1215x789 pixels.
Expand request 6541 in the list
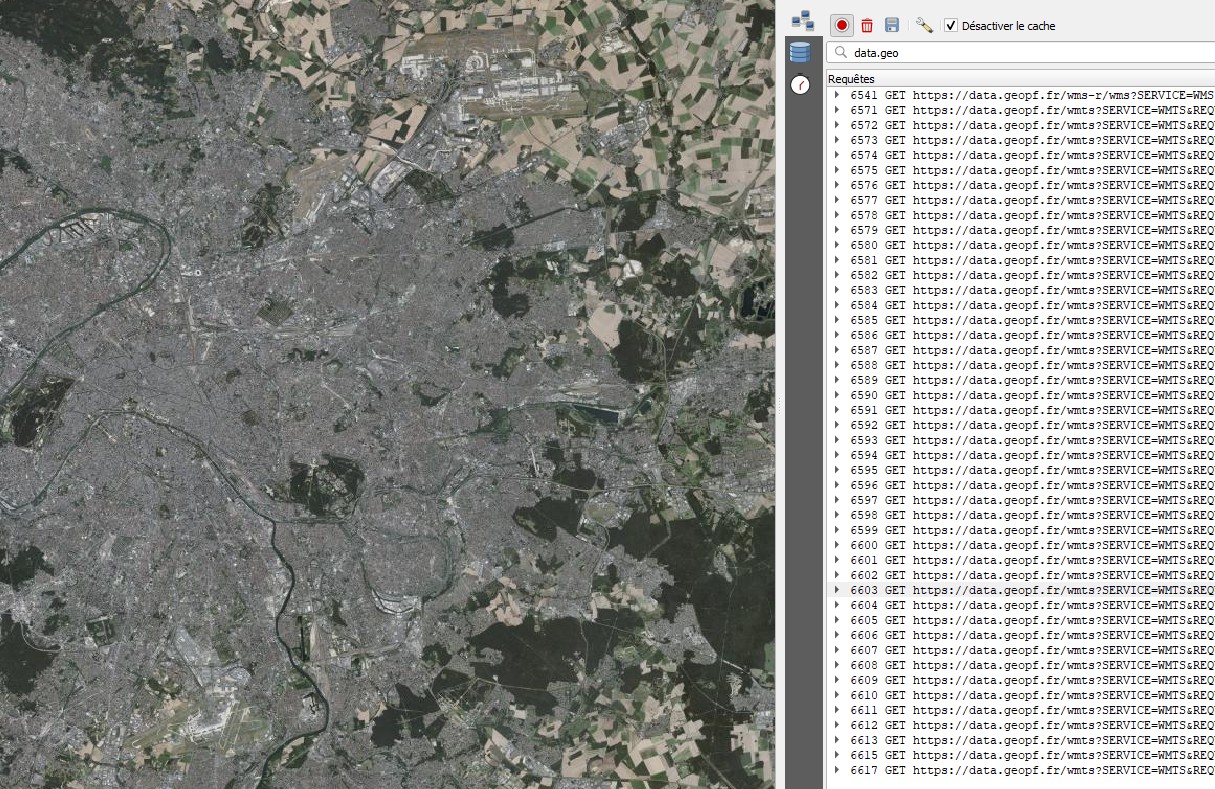pyautogui.click(x=837, y=95)
